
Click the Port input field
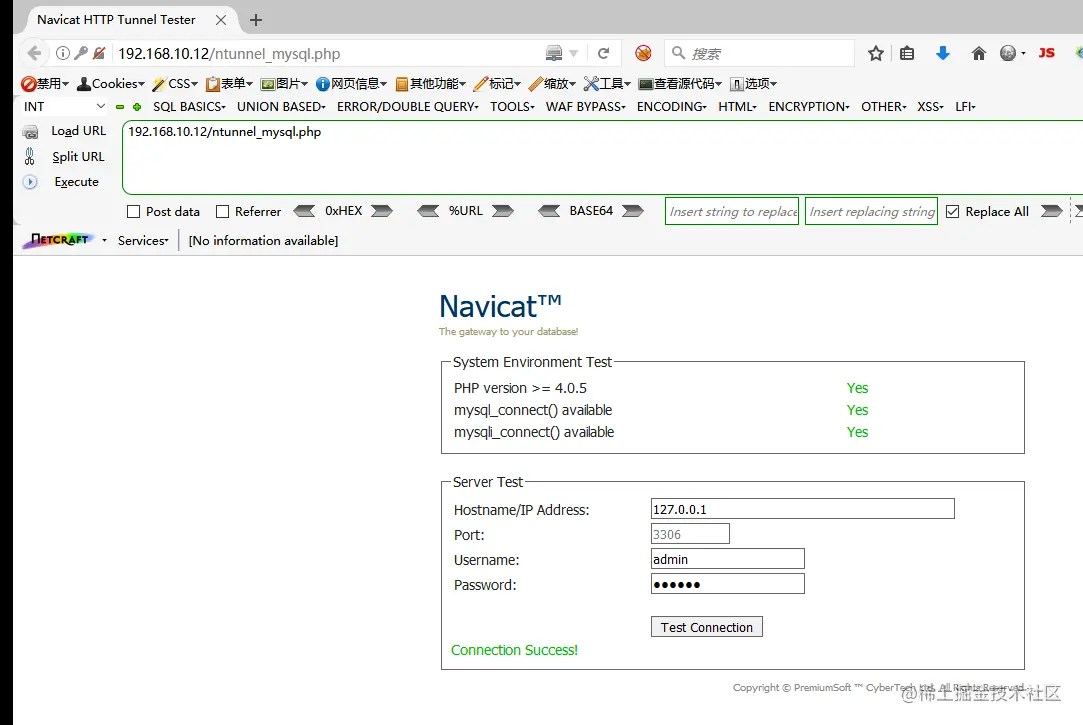tap(690, 534)
